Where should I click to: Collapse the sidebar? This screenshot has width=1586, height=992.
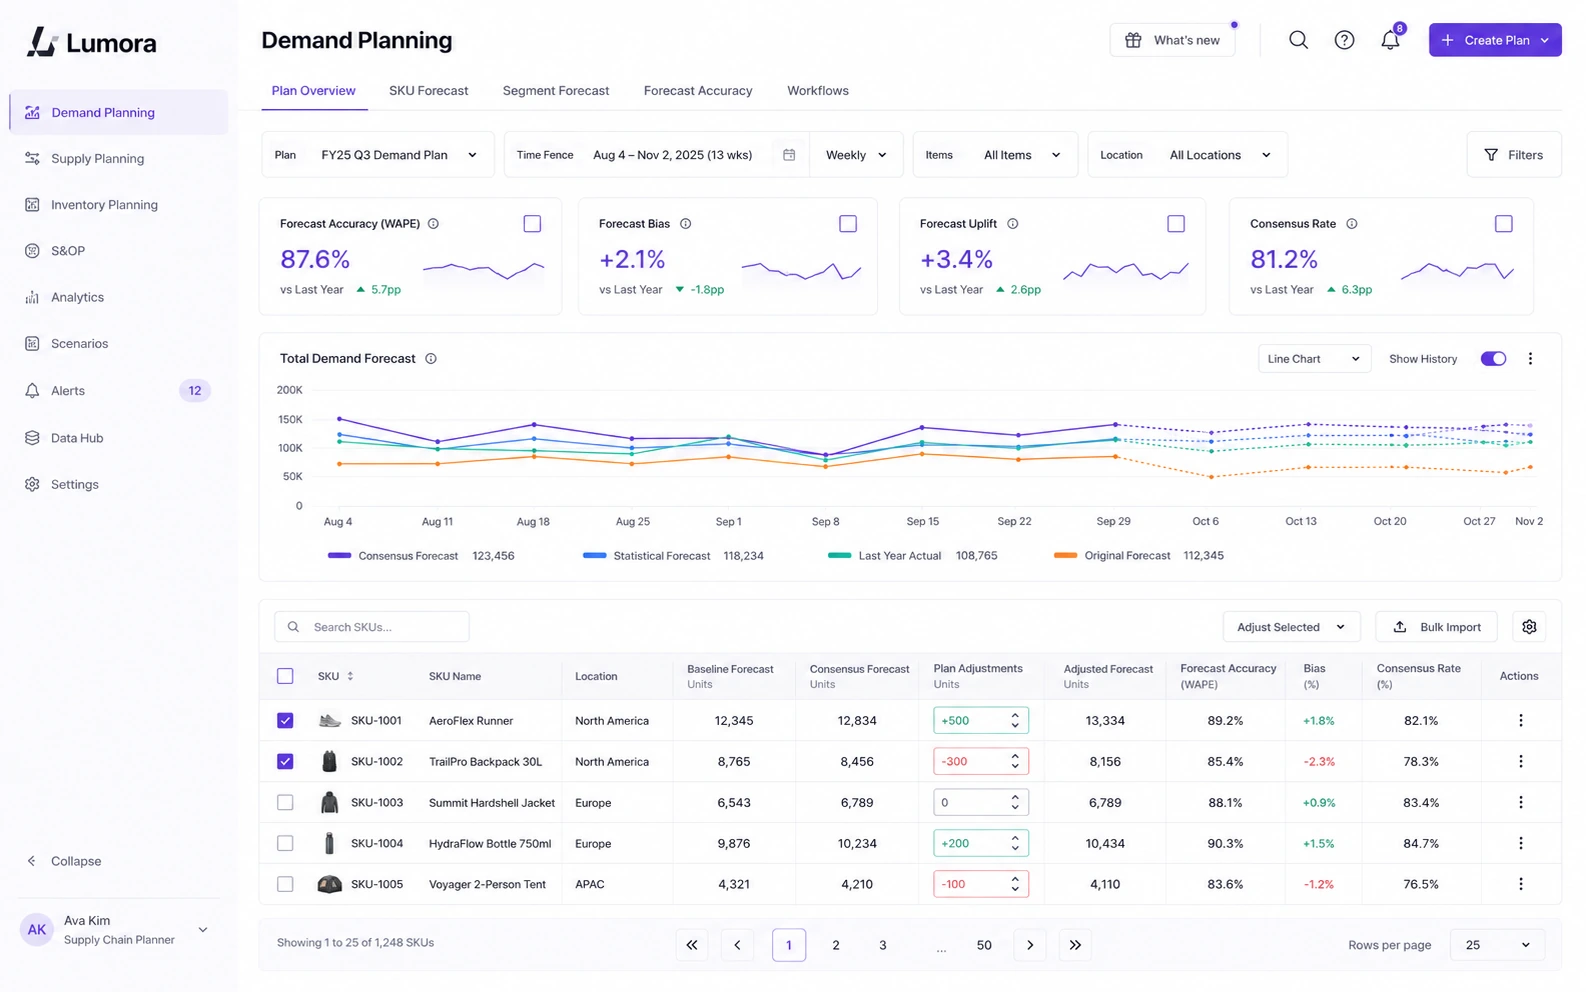click(x=65, y=861)
